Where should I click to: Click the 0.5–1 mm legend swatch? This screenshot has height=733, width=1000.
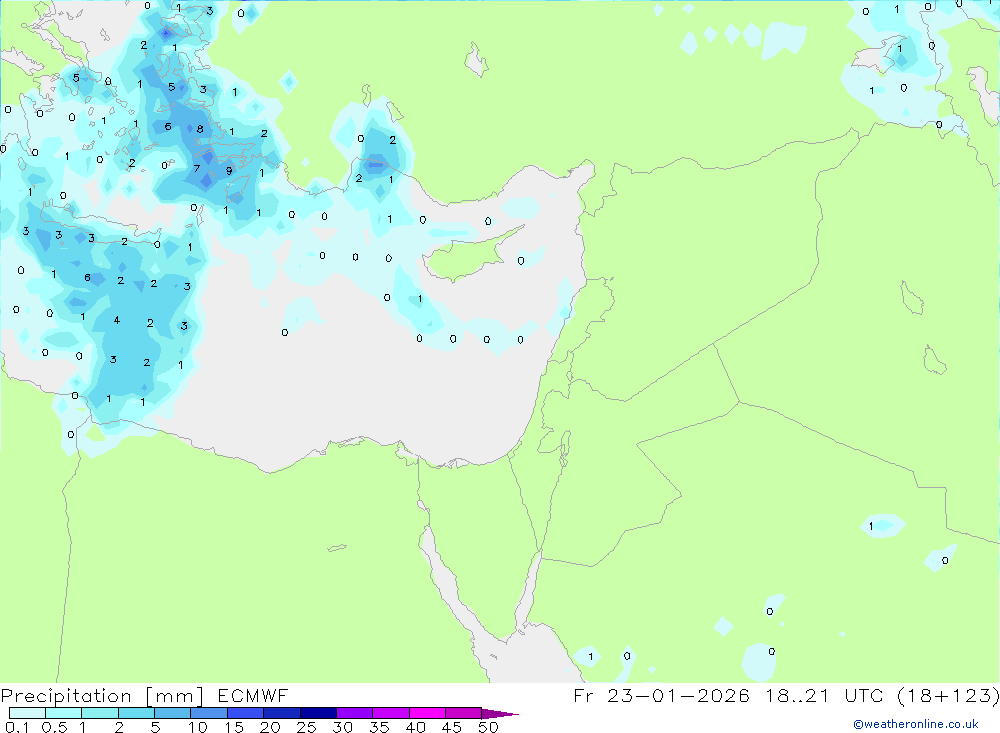[x=64, y=713]
